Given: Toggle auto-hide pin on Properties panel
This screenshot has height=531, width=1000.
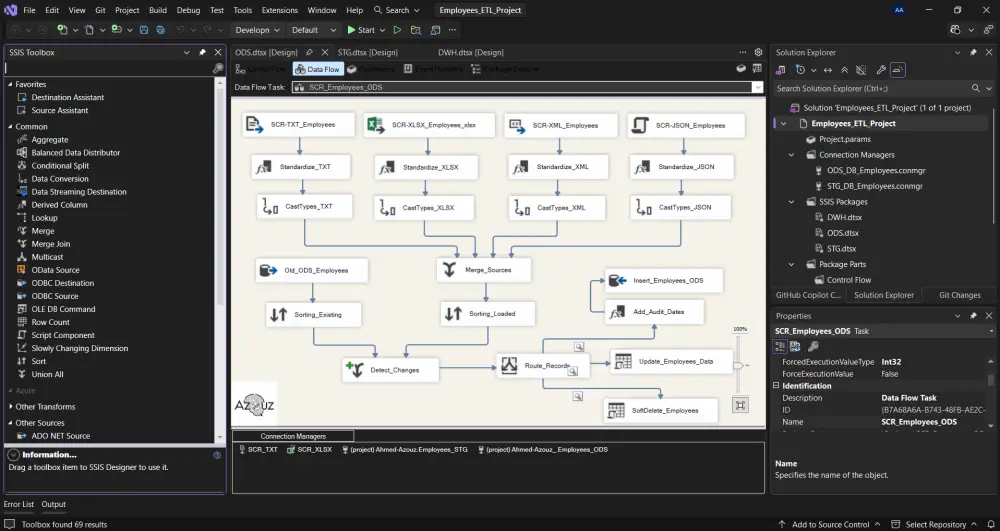Looking at the screenshot, I should [x=973, y=316].
